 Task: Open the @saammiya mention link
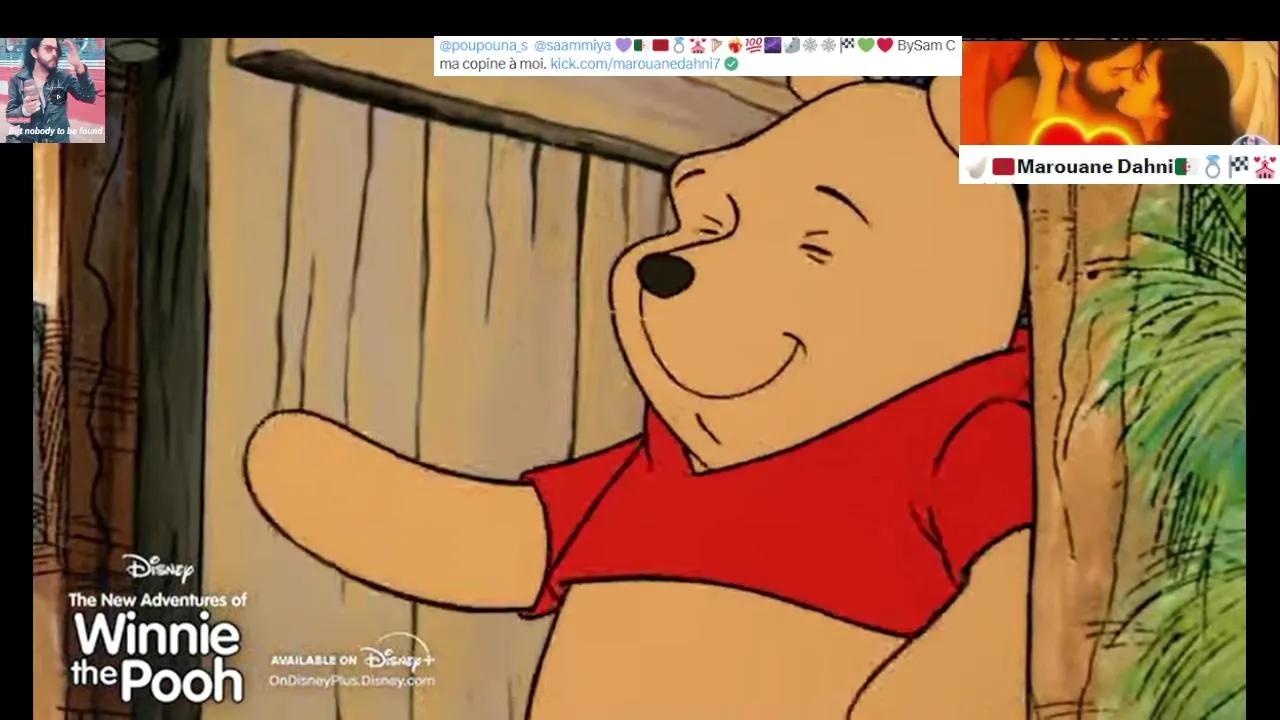point(571,46)
